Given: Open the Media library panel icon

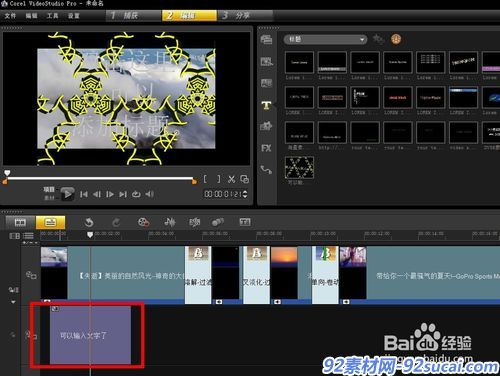Looking at the screenshot, I should pyautogui.click(x=266, y=40).
